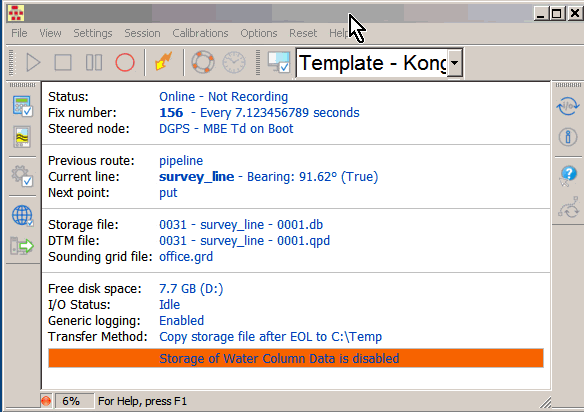This screenshot has height=412, width=584.
Task: Click the orange Water Column Data warning bar
Action: (296, 358)
